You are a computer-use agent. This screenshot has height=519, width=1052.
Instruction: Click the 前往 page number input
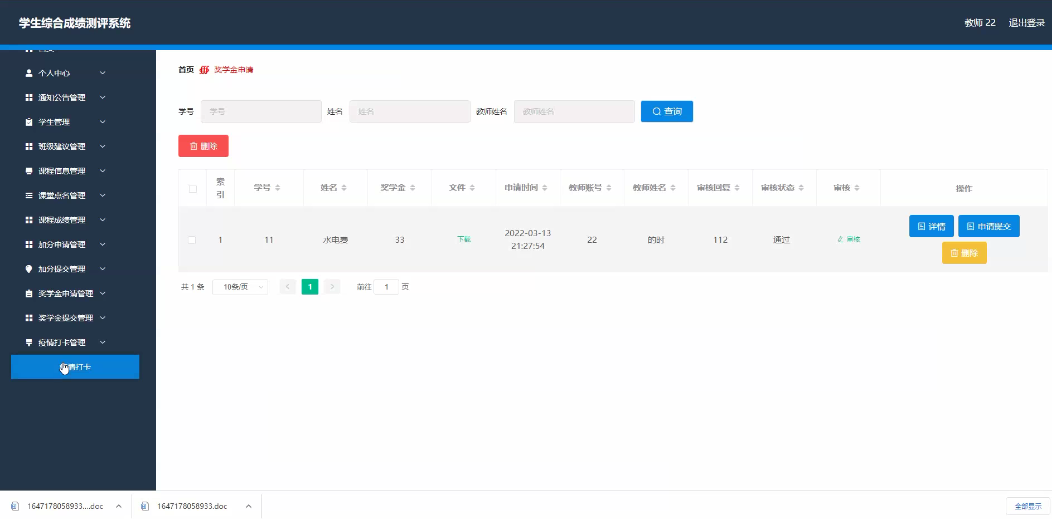386,287
